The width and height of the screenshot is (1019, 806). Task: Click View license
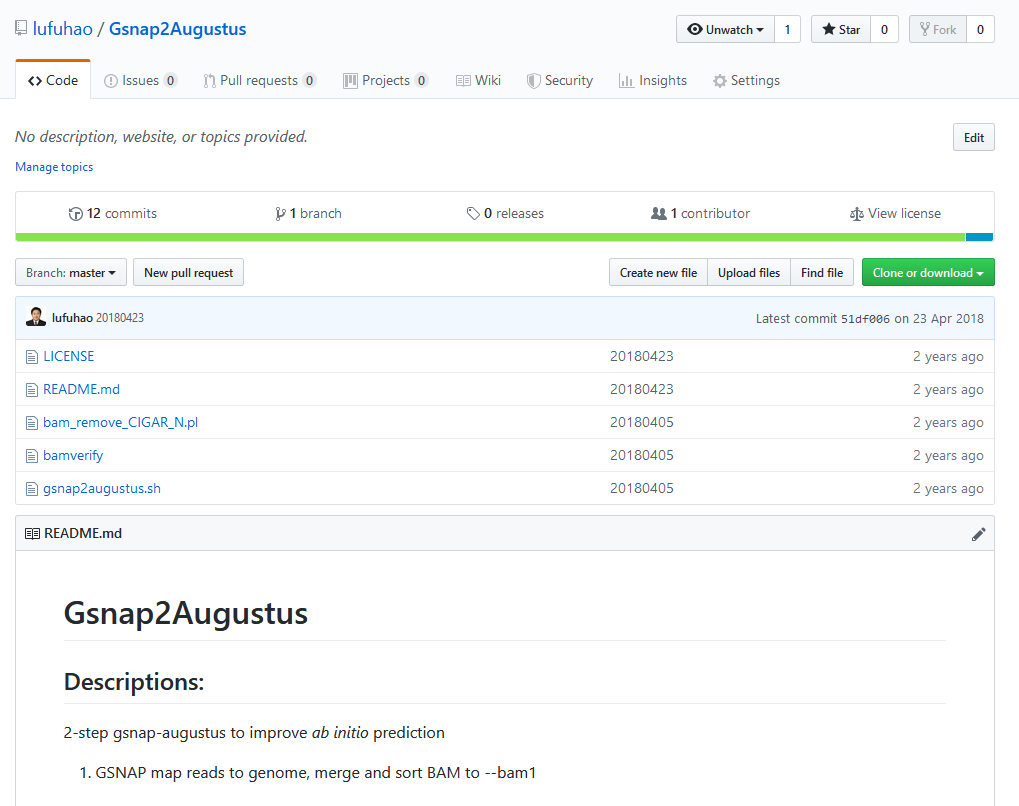click(x=896, y=213)
